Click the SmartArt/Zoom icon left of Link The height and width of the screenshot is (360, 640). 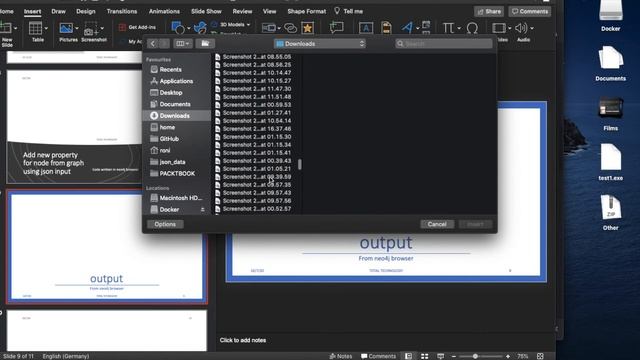pos(269,28)
